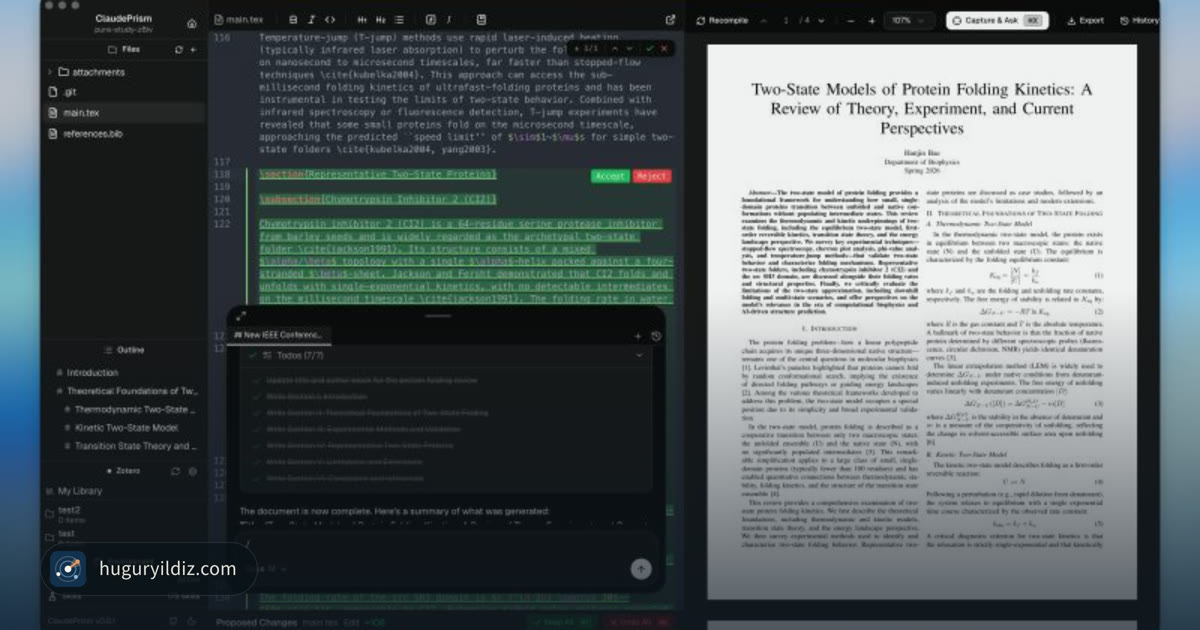Reject via red X in navigator

(x=664, y=48)
